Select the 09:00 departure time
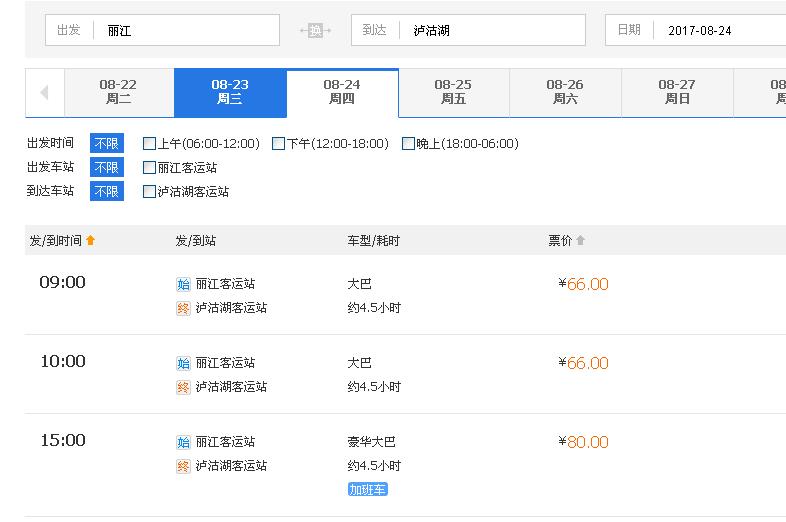786x522 pixels. [63, 282]
